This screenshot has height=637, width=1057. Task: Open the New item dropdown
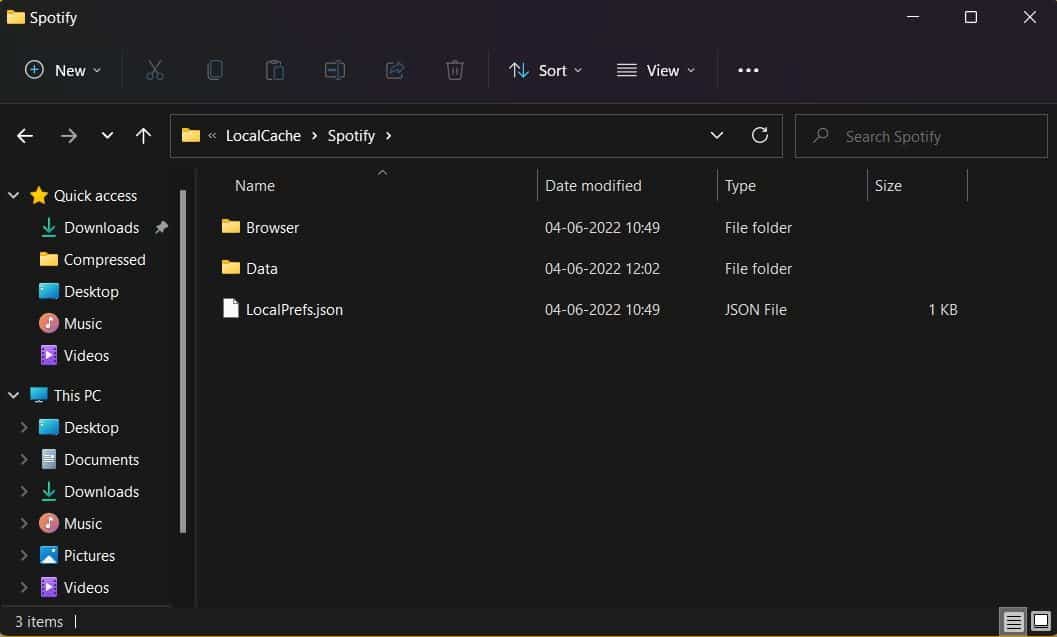tap(62, 70)
